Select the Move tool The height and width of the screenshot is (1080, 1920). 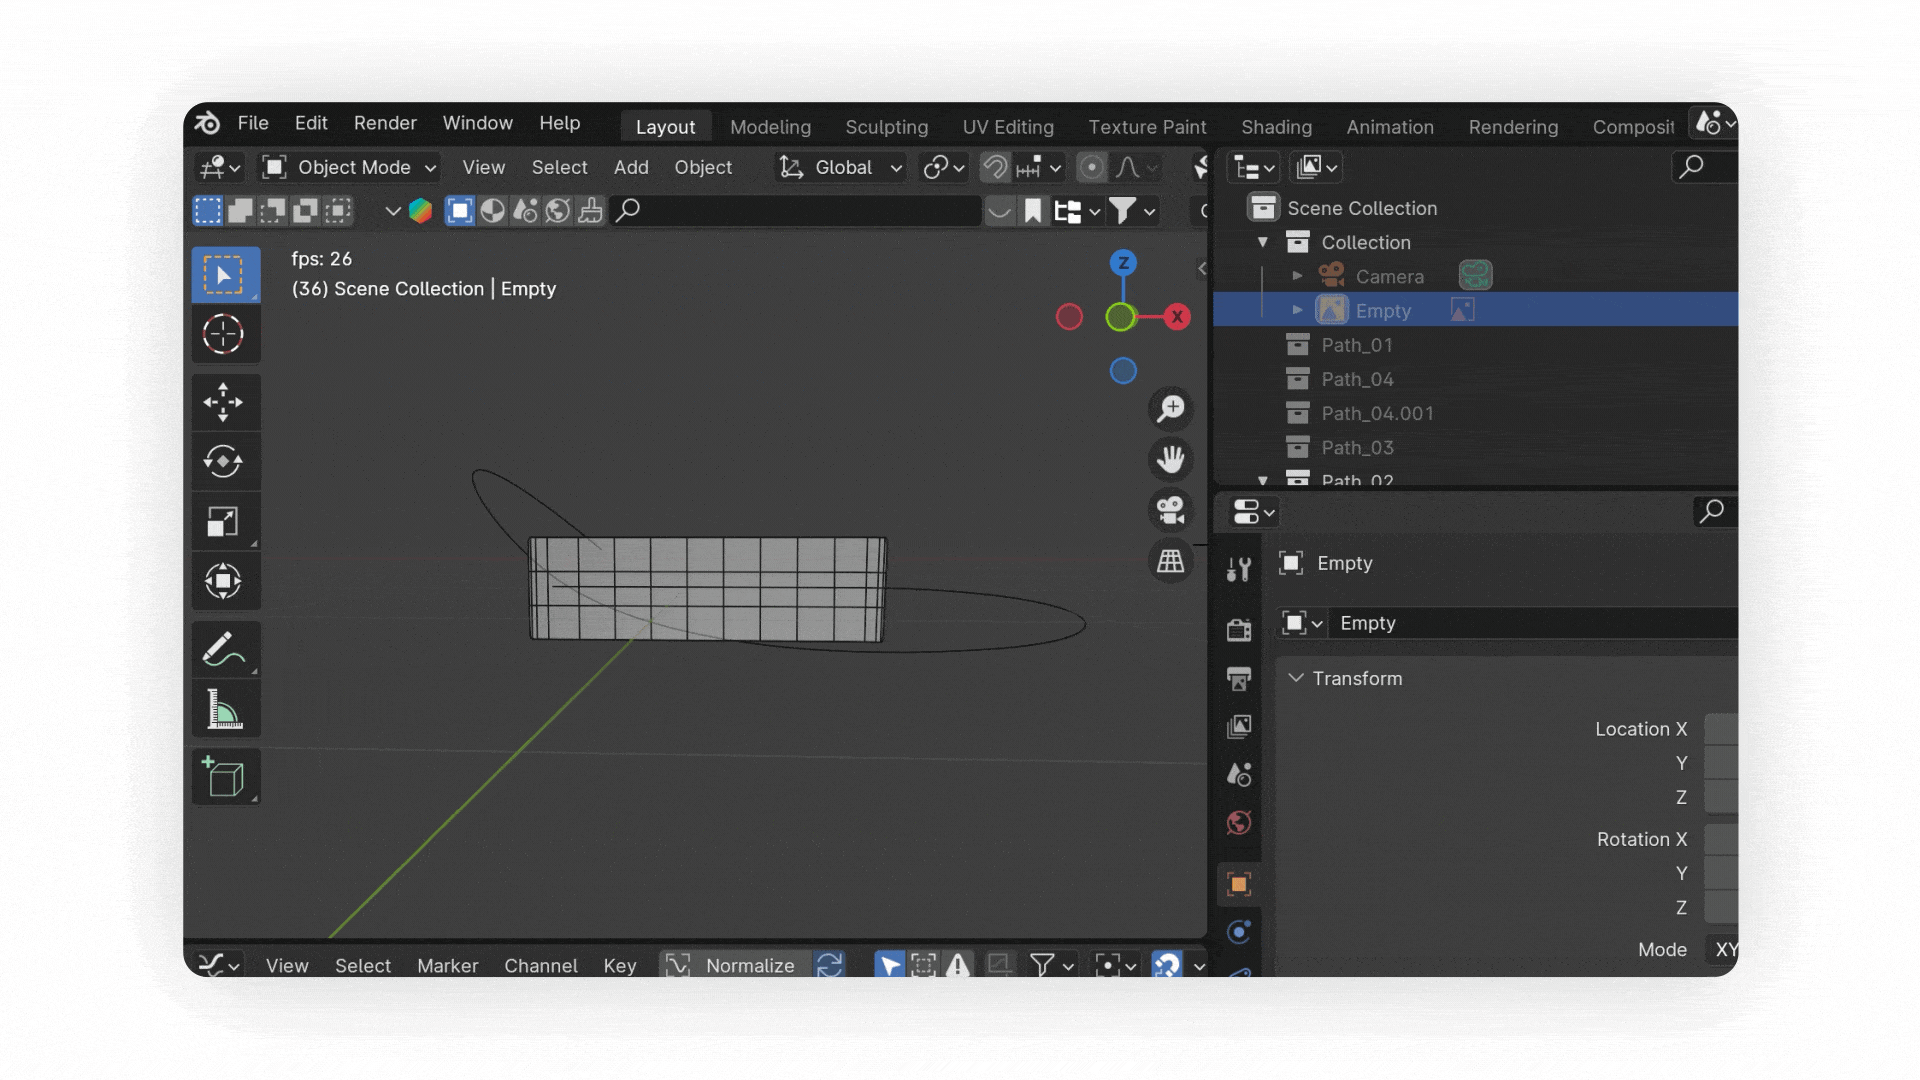223,402
